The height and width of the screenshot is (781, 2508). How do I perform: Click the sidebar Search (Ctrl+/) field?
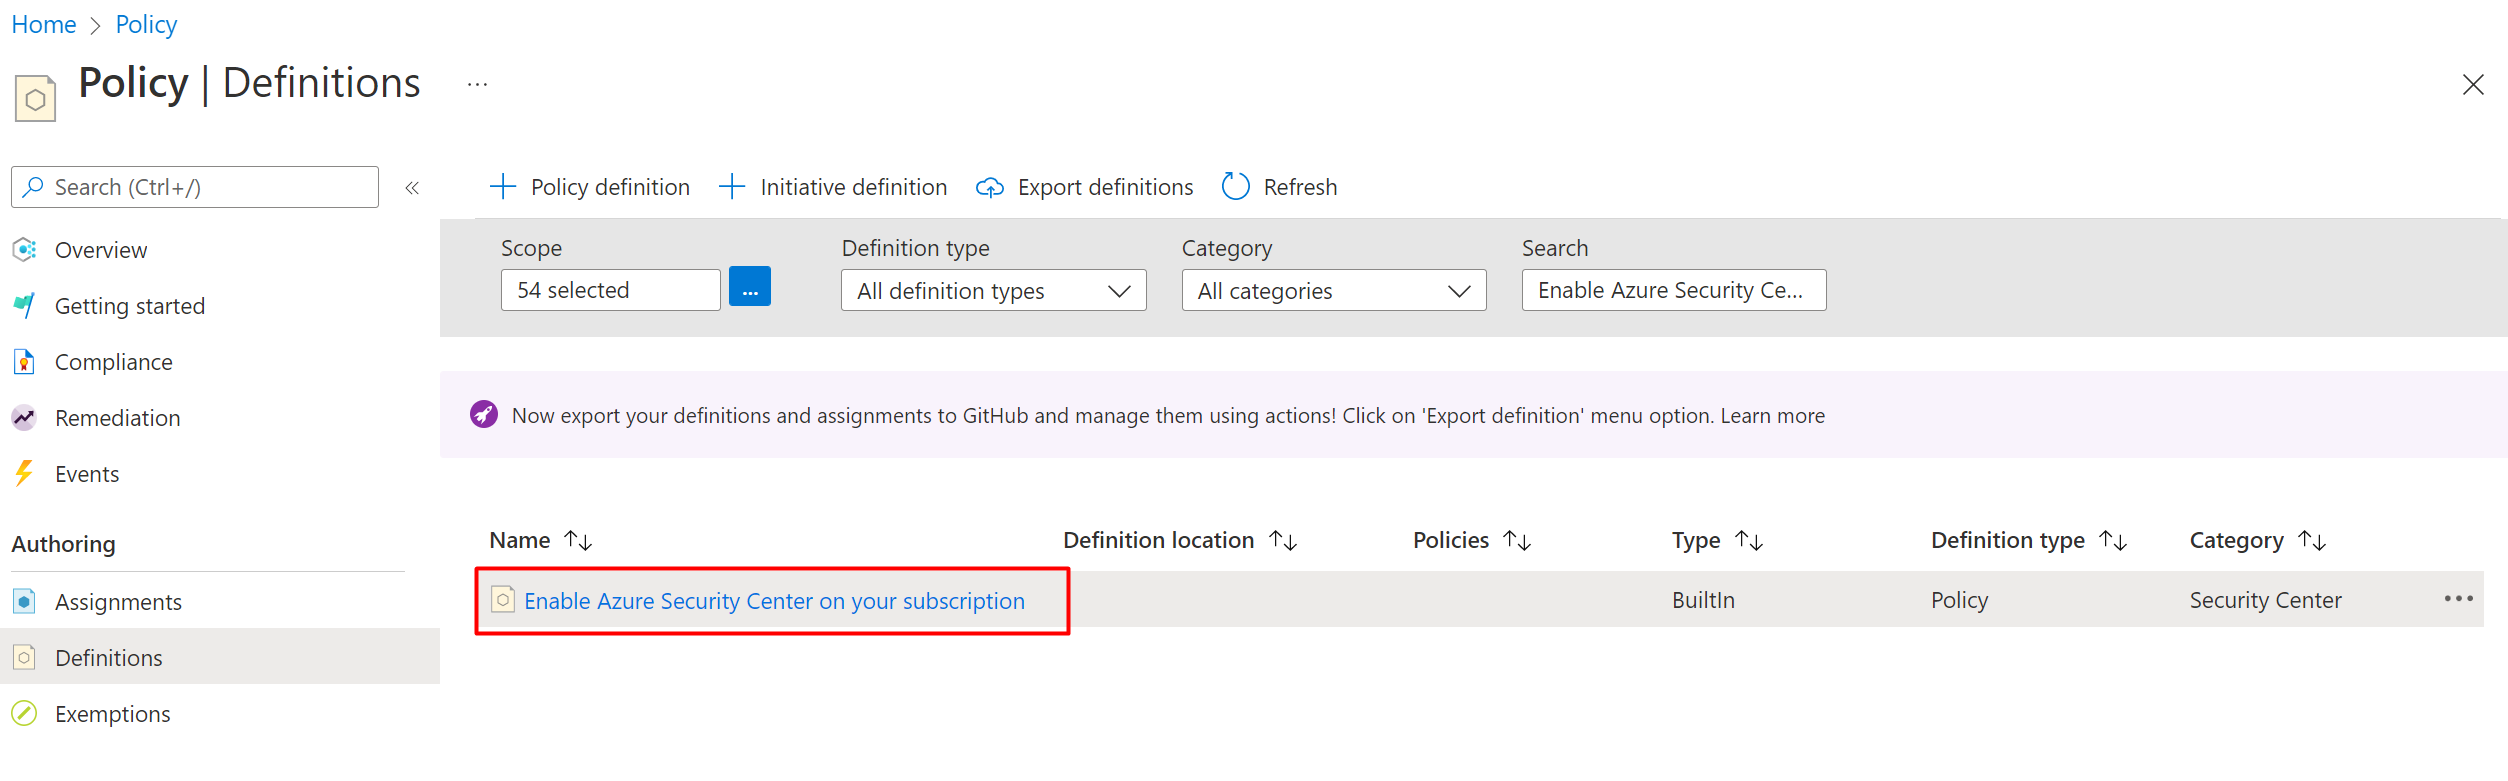(x=195, y=187)
